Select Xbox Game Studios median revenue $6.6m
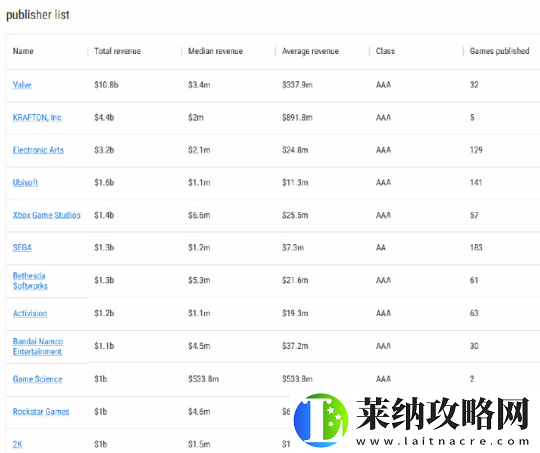Screen dimensions: 540x453 point(199,215)
